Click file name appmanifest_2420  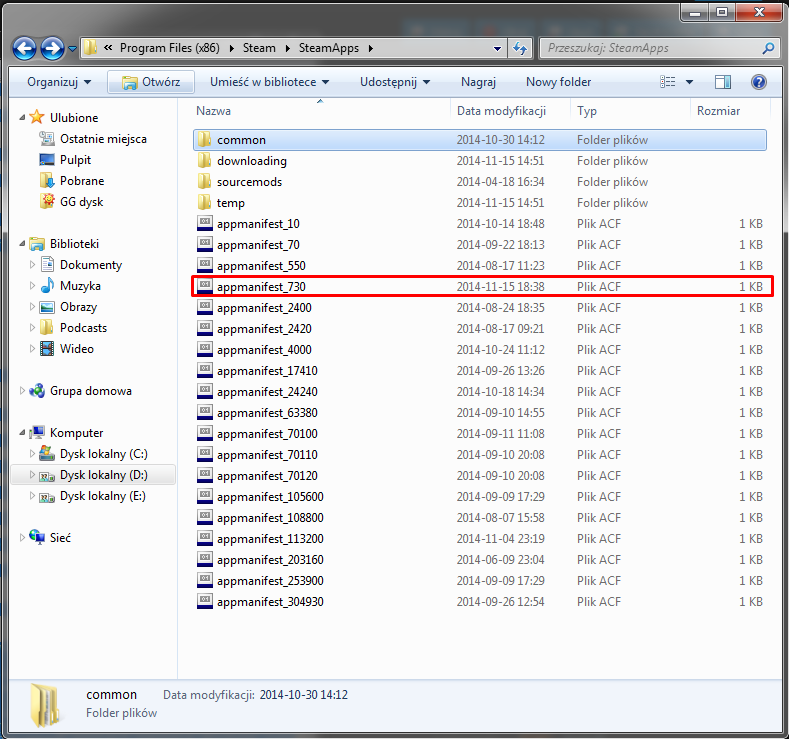click(264, 329)
